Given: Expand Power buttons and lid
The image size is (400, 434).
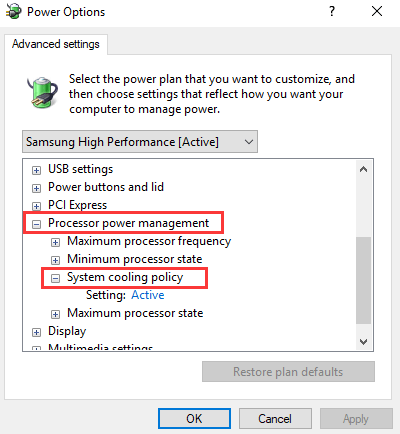Looking at the screenshot, I should pos(36,188).
